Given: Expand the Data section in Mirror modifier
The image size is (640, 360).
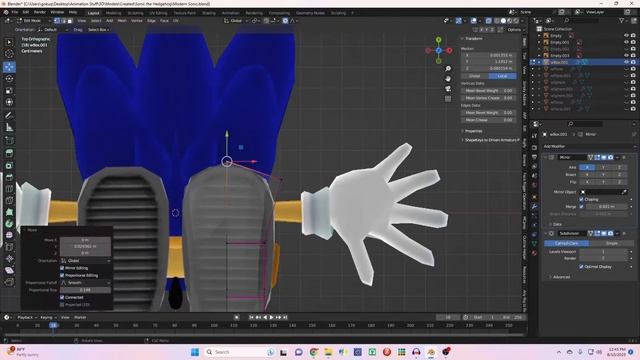Looking at the screenshot, I should coord(557,224).
